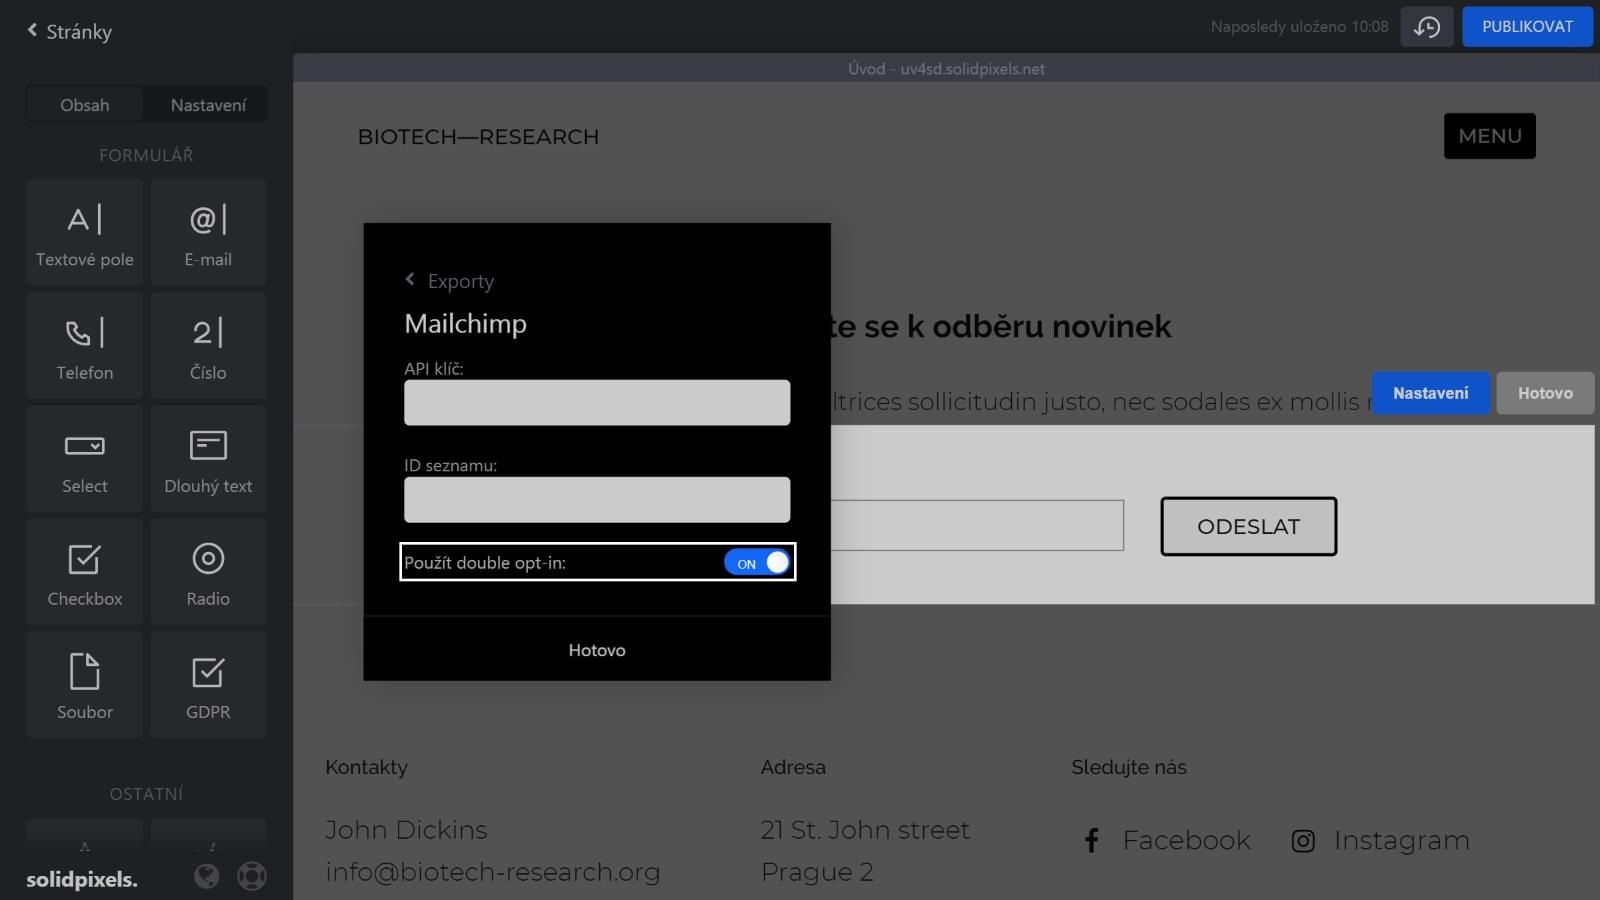Image resolution: width=1600 pixels, height=900 pixels.
Task: Add a Dlouhý text field
Action: pyautogui.click(x=207, y=458)
